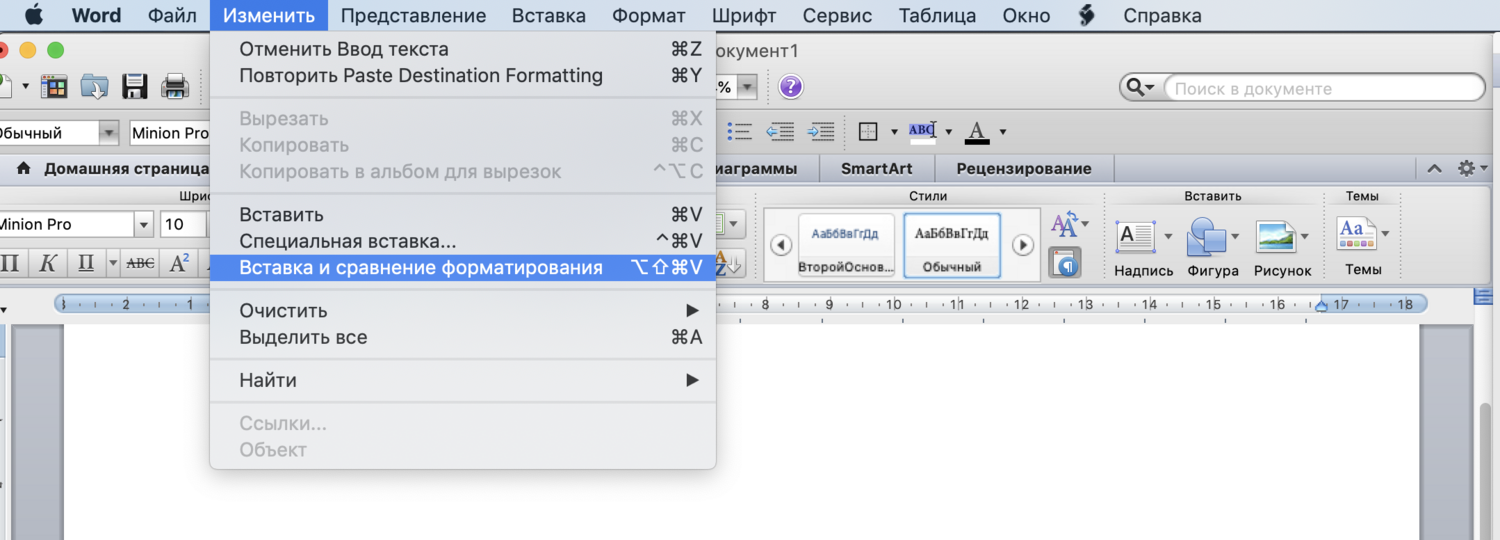Image resolution: width=1500 pixels, height=540 pixels.
Task: Toggle strikethrough ABC button
Action: pos(140,264)
